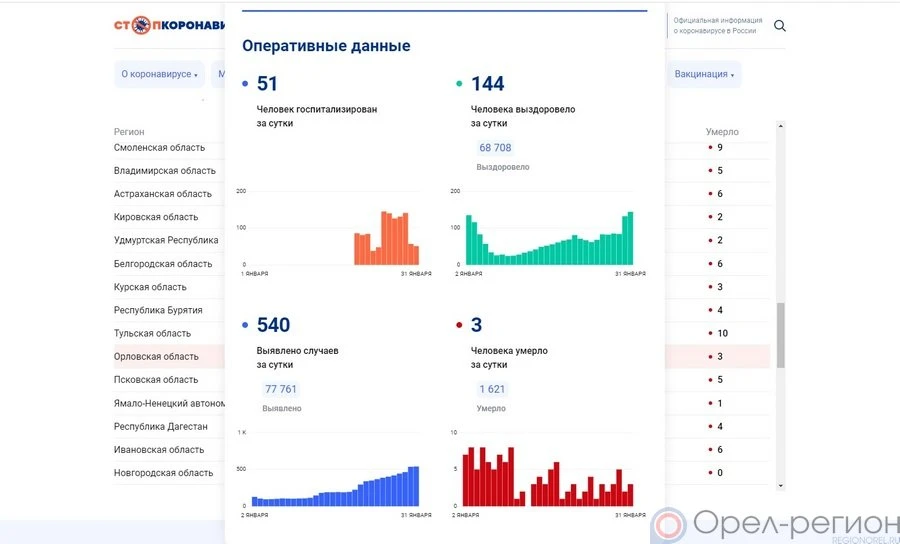Click the 77 761 detected total badge
Screen dimensions: 900x544
pyautogui.click(x=280, y=389)
